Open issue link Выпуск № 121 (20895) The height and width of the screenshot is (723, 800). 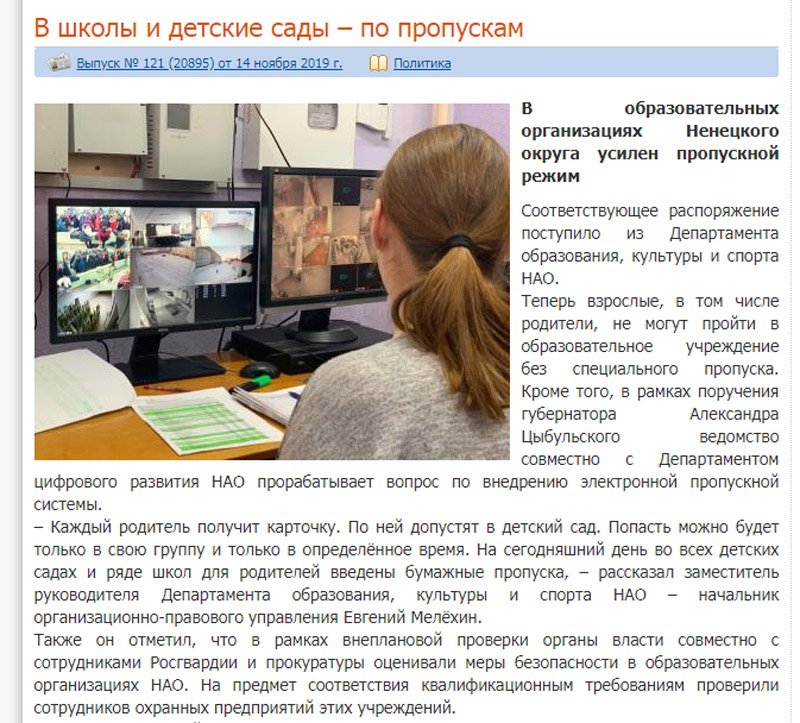(x=209, y=63)
